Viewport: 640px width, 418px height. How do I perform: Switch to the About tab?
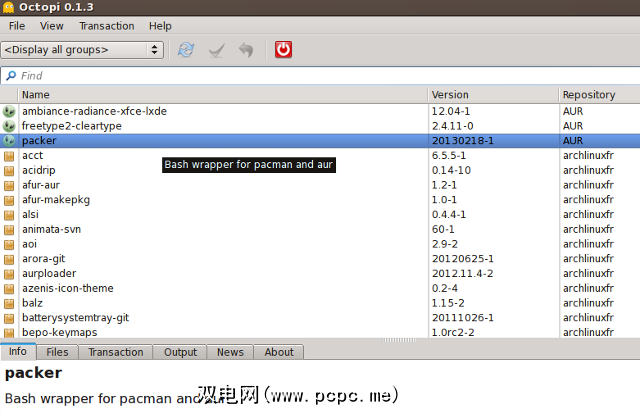click(279, 352)
